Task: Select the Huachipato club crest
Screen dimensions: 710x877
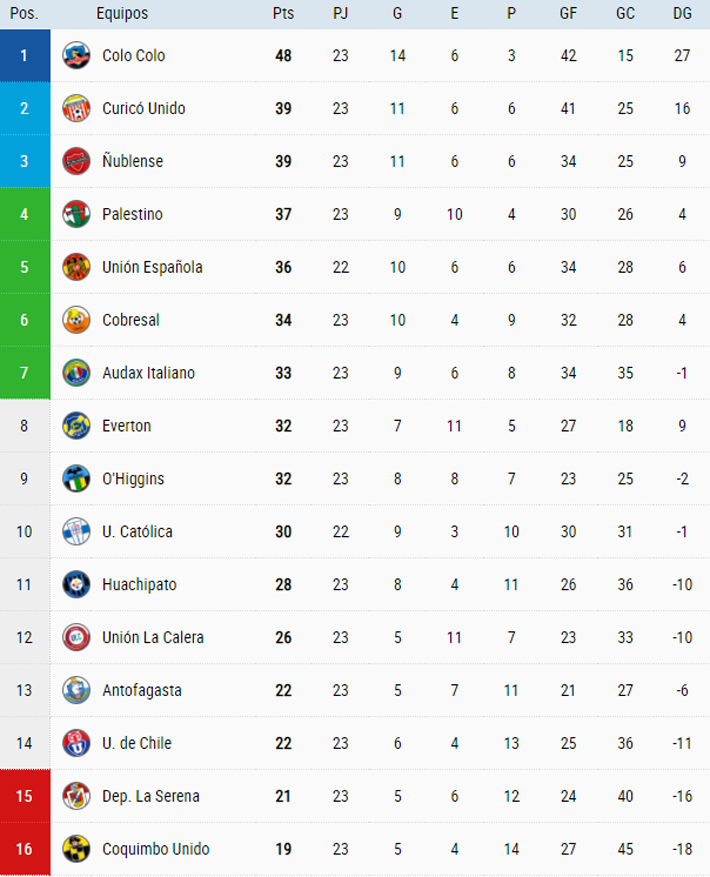Action: click(x=76, y=584)
